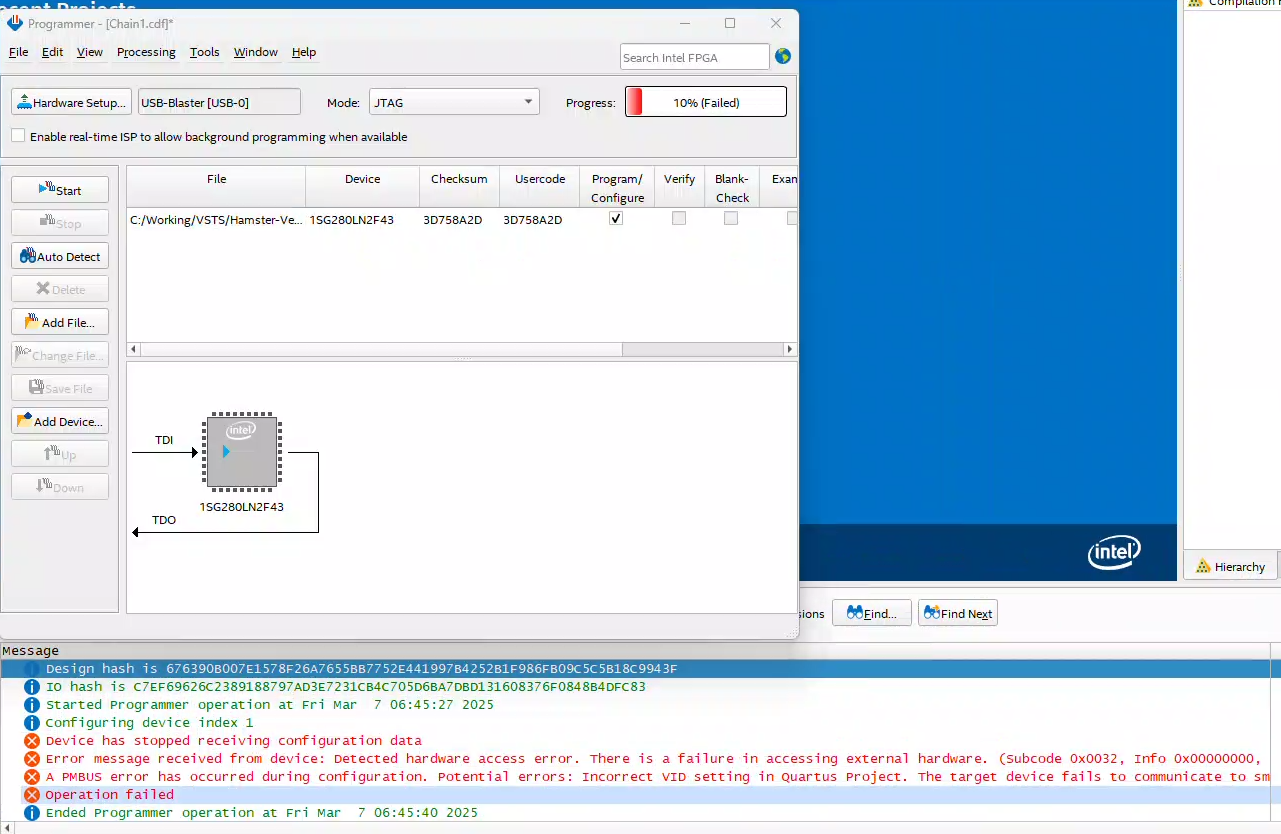Open the Window menu
The image size is (1281, 834).
coord(256,52)
